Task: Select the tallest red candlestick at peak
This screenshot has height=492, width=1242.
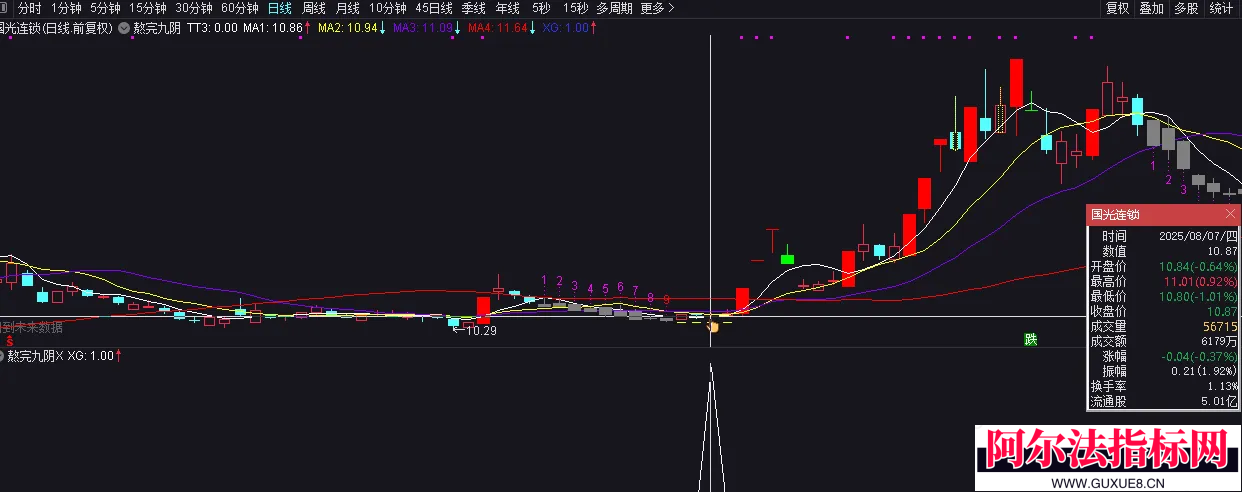Action: 1016,83
